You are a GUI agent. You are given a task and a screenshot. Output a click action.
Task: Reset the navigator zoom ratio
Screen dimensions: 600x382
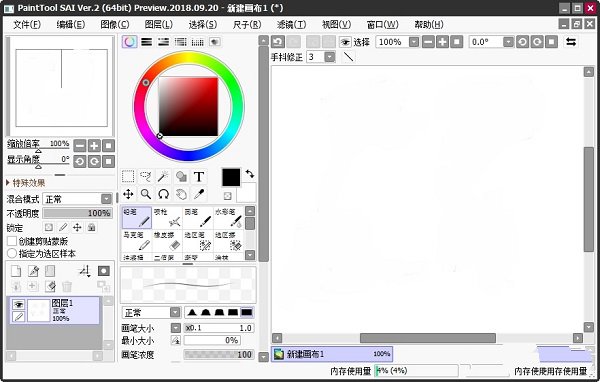[109, 145]
